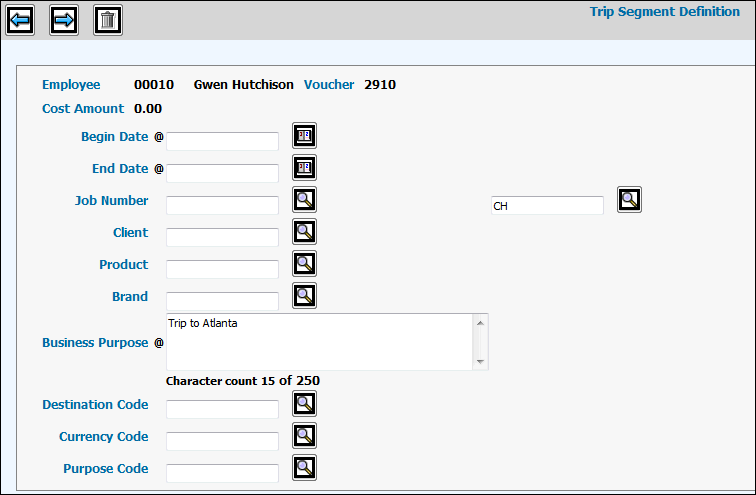Open the Currency Code lookup
Screen dimensions: 756x495
coord(304,436)
